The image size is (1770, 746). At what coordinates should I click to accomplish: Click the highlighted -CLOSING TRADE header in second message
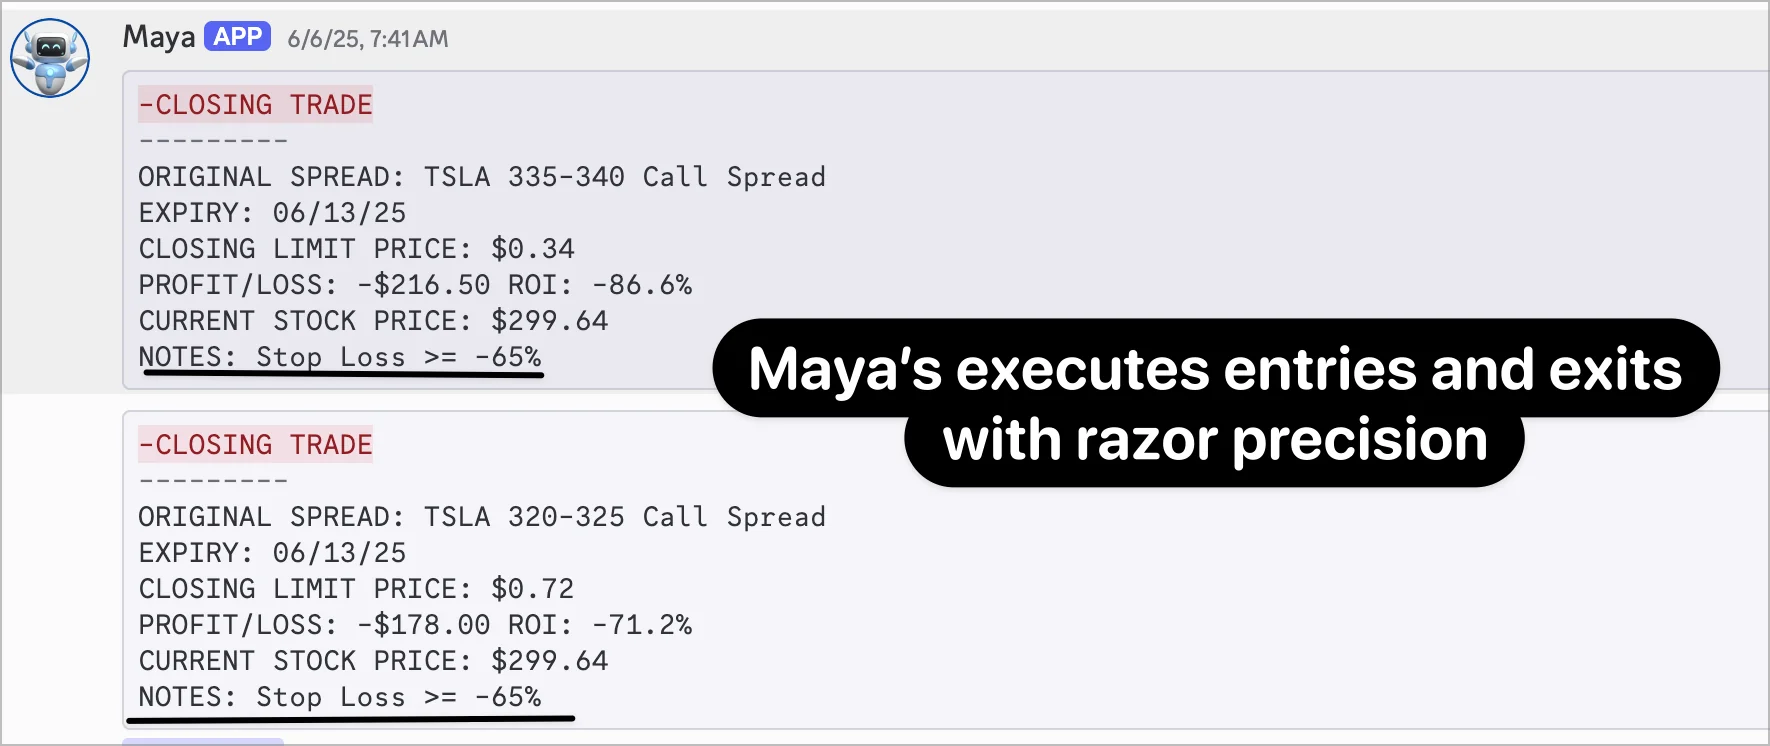coord(254,444)
